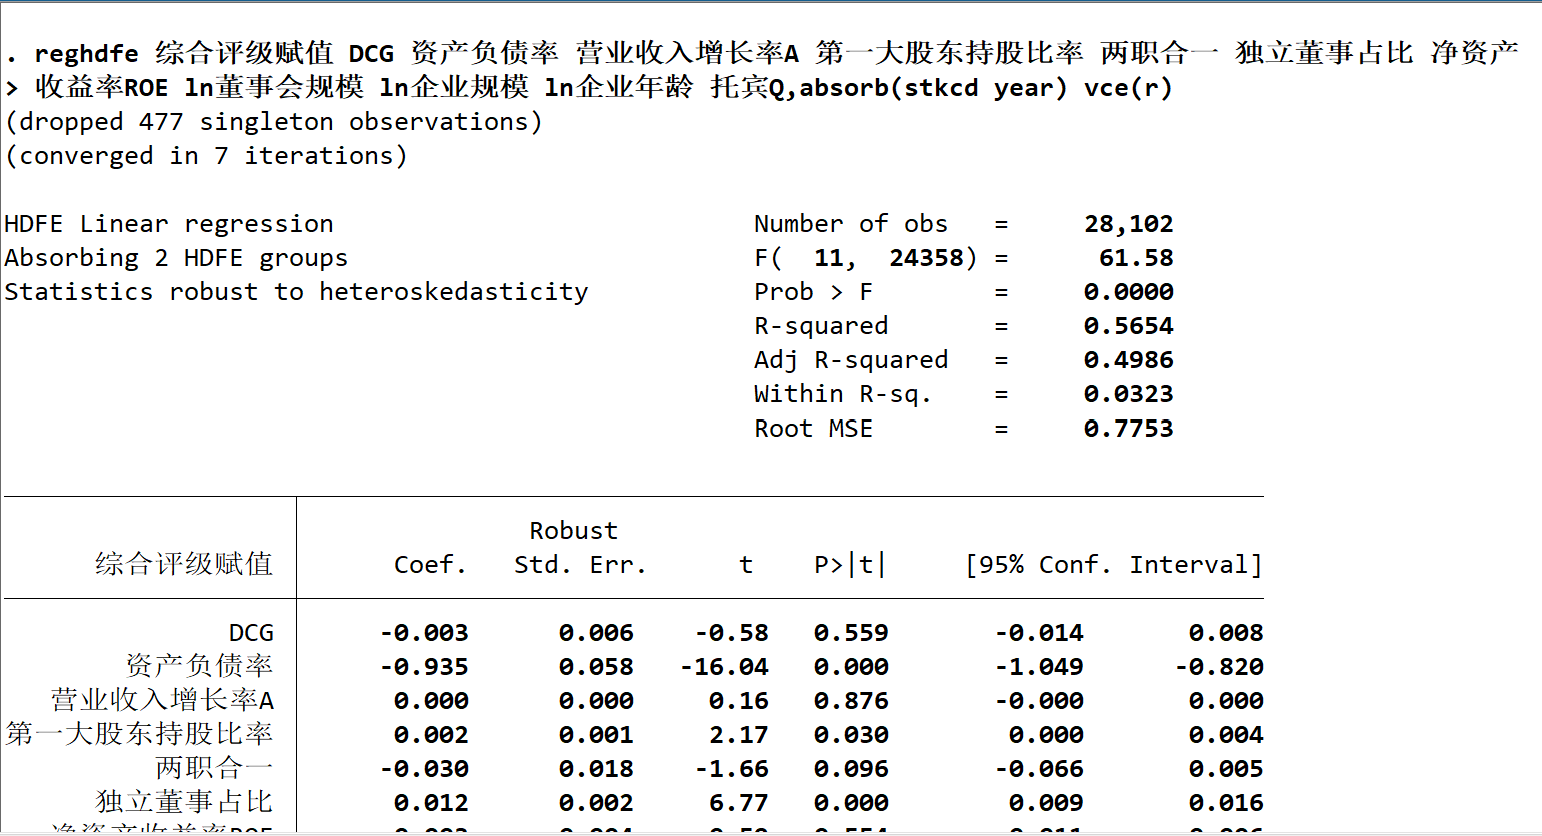Click the 95% Conf. Interval header
Viewport: 1542px width, 836px height.
(x=1113, y=565)
